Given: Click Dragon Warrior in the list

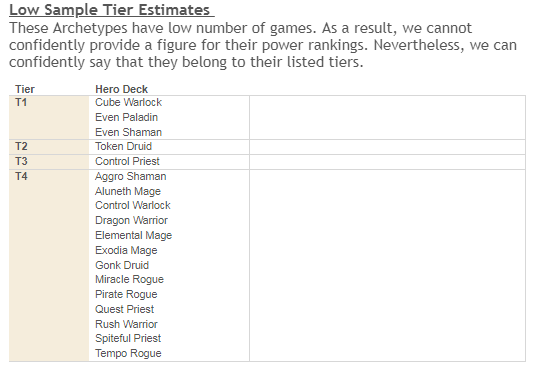Looking at the screenshot, I should 131,220.
